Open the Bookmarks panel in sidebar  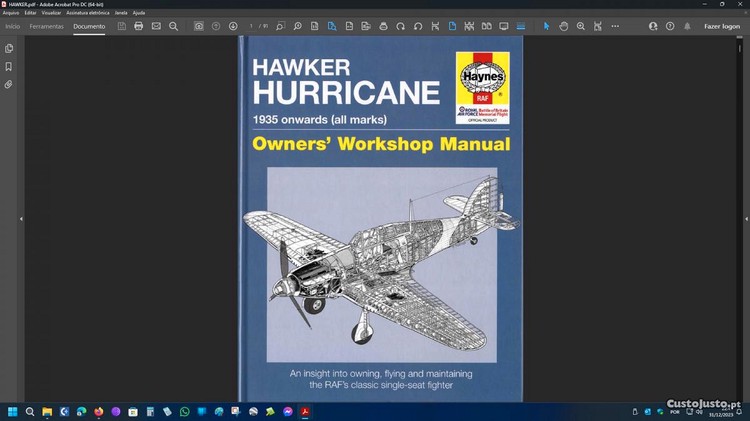click(x=9, y=67)
